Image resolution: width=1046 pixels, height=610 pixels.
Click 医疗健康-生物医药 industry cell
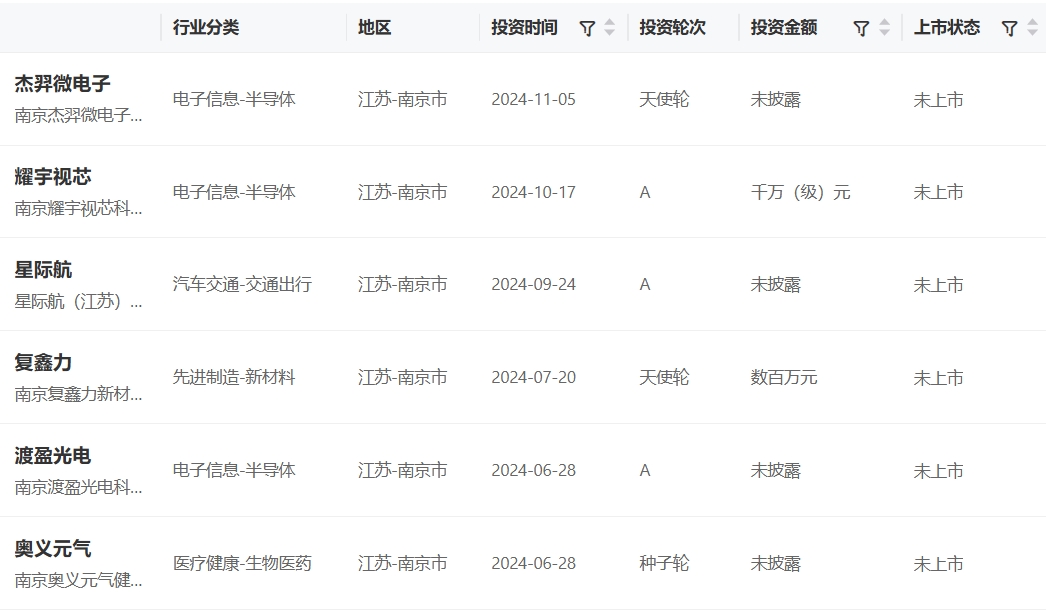[x=242, y=564]
